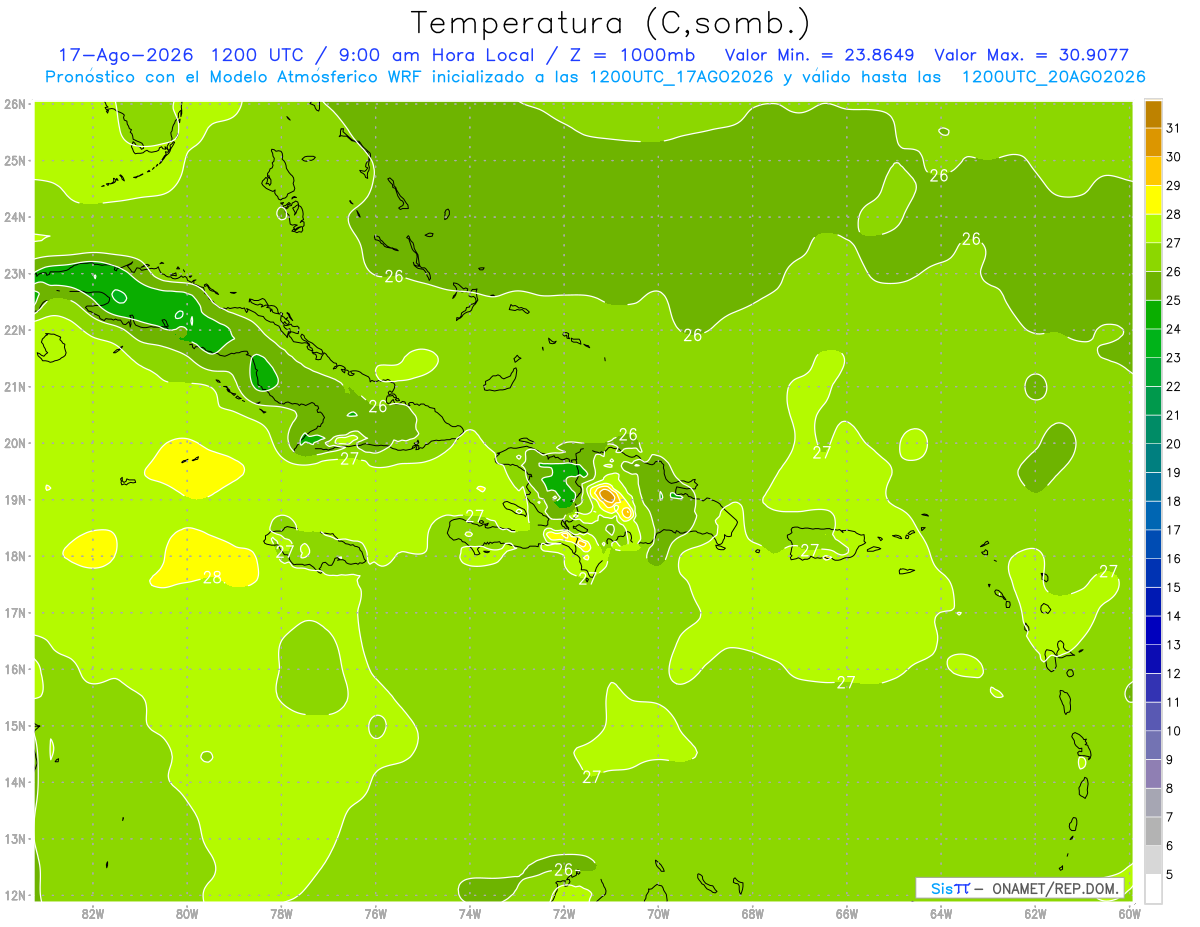1200x927 pixels.
Task: Click the longitude label "82W"
Action: click(x=93, y=913)
